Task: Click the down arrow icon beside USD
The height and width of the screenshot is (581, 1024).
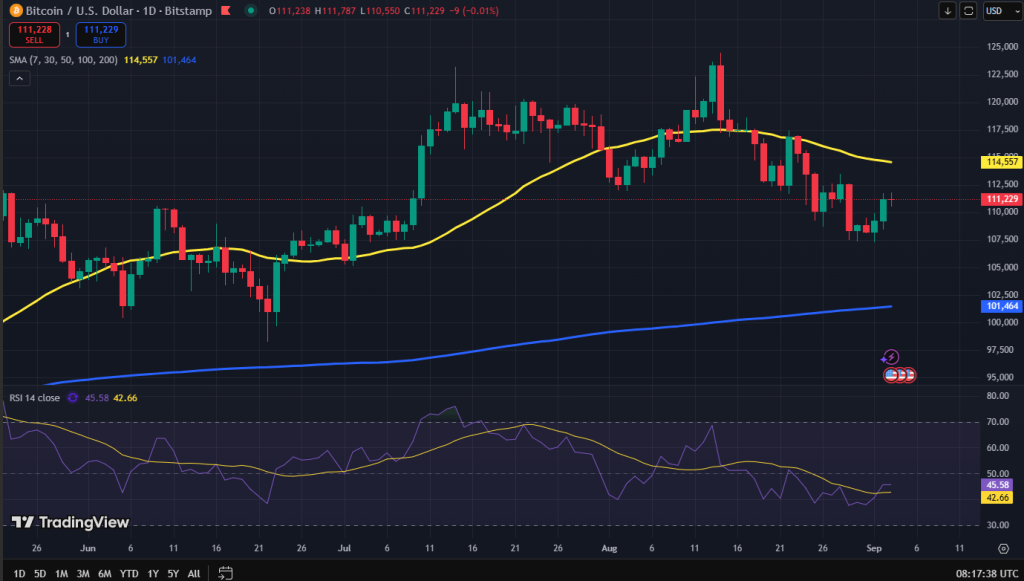Action: coord(947,11)
